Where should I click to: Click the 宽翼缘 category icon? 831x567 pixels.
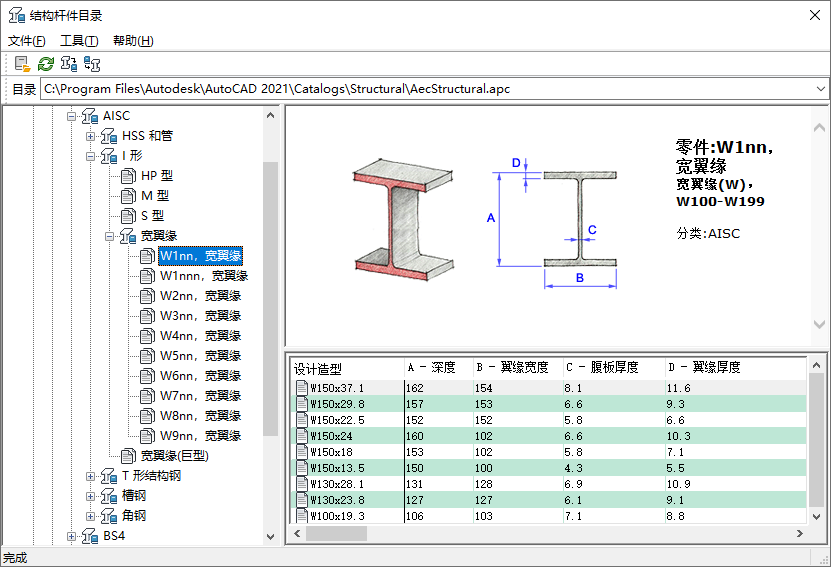point(128,236)
